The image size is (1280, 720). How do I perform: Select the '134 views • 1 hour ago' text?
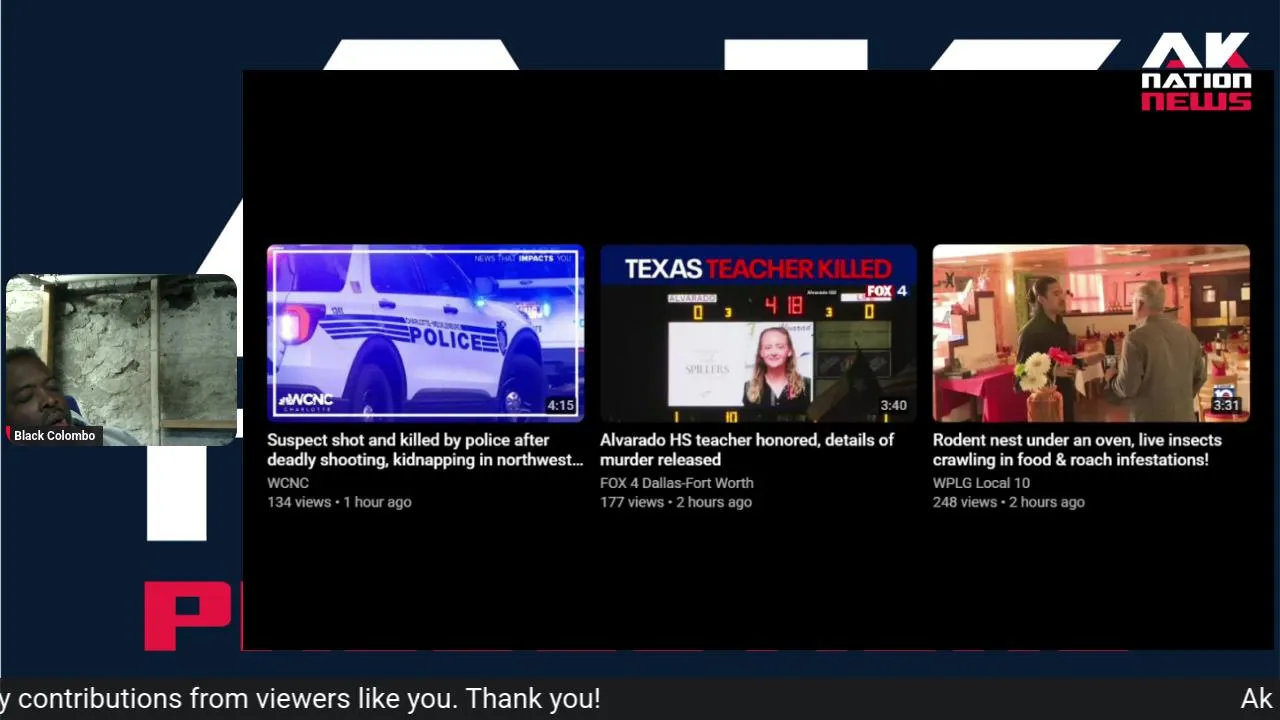pos(339,502)
